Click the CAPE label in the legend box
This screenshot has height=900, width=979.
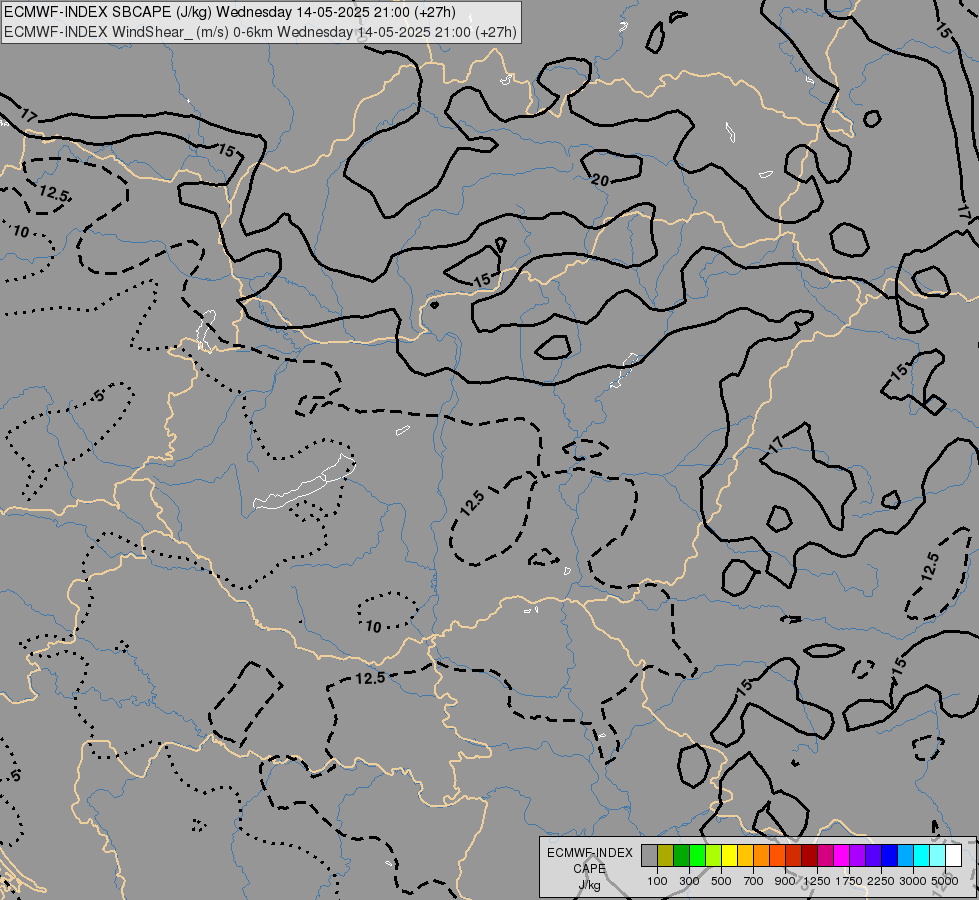point(589,869)
